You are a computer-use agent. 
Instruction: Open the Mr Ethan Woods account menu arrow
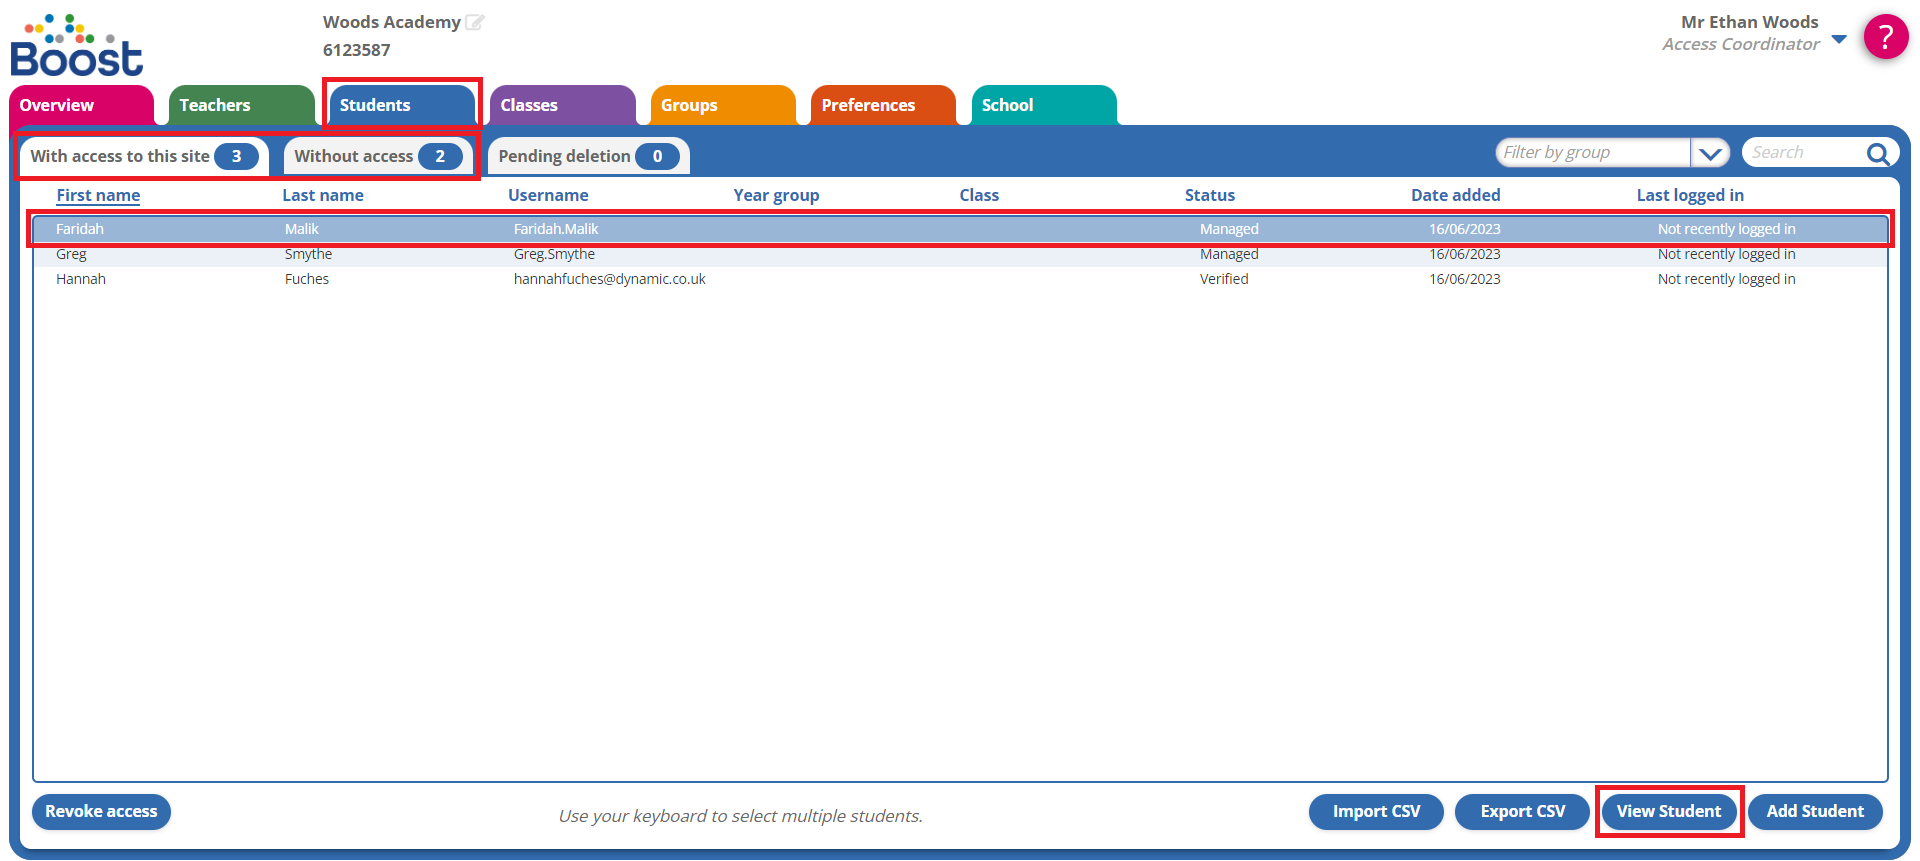click(x=1838, y=39)
